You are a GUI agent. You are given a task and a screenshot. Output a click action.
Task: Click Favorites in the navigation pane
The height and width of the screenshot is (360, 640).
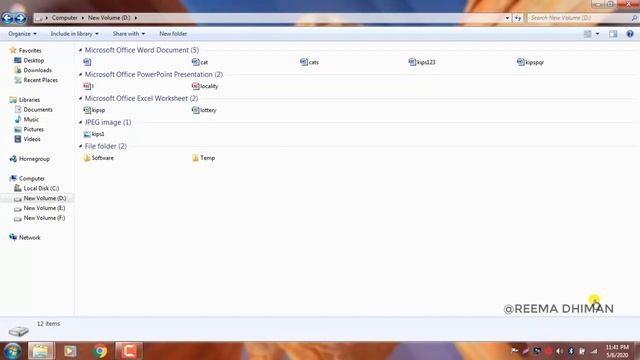[x=25, y=51]
